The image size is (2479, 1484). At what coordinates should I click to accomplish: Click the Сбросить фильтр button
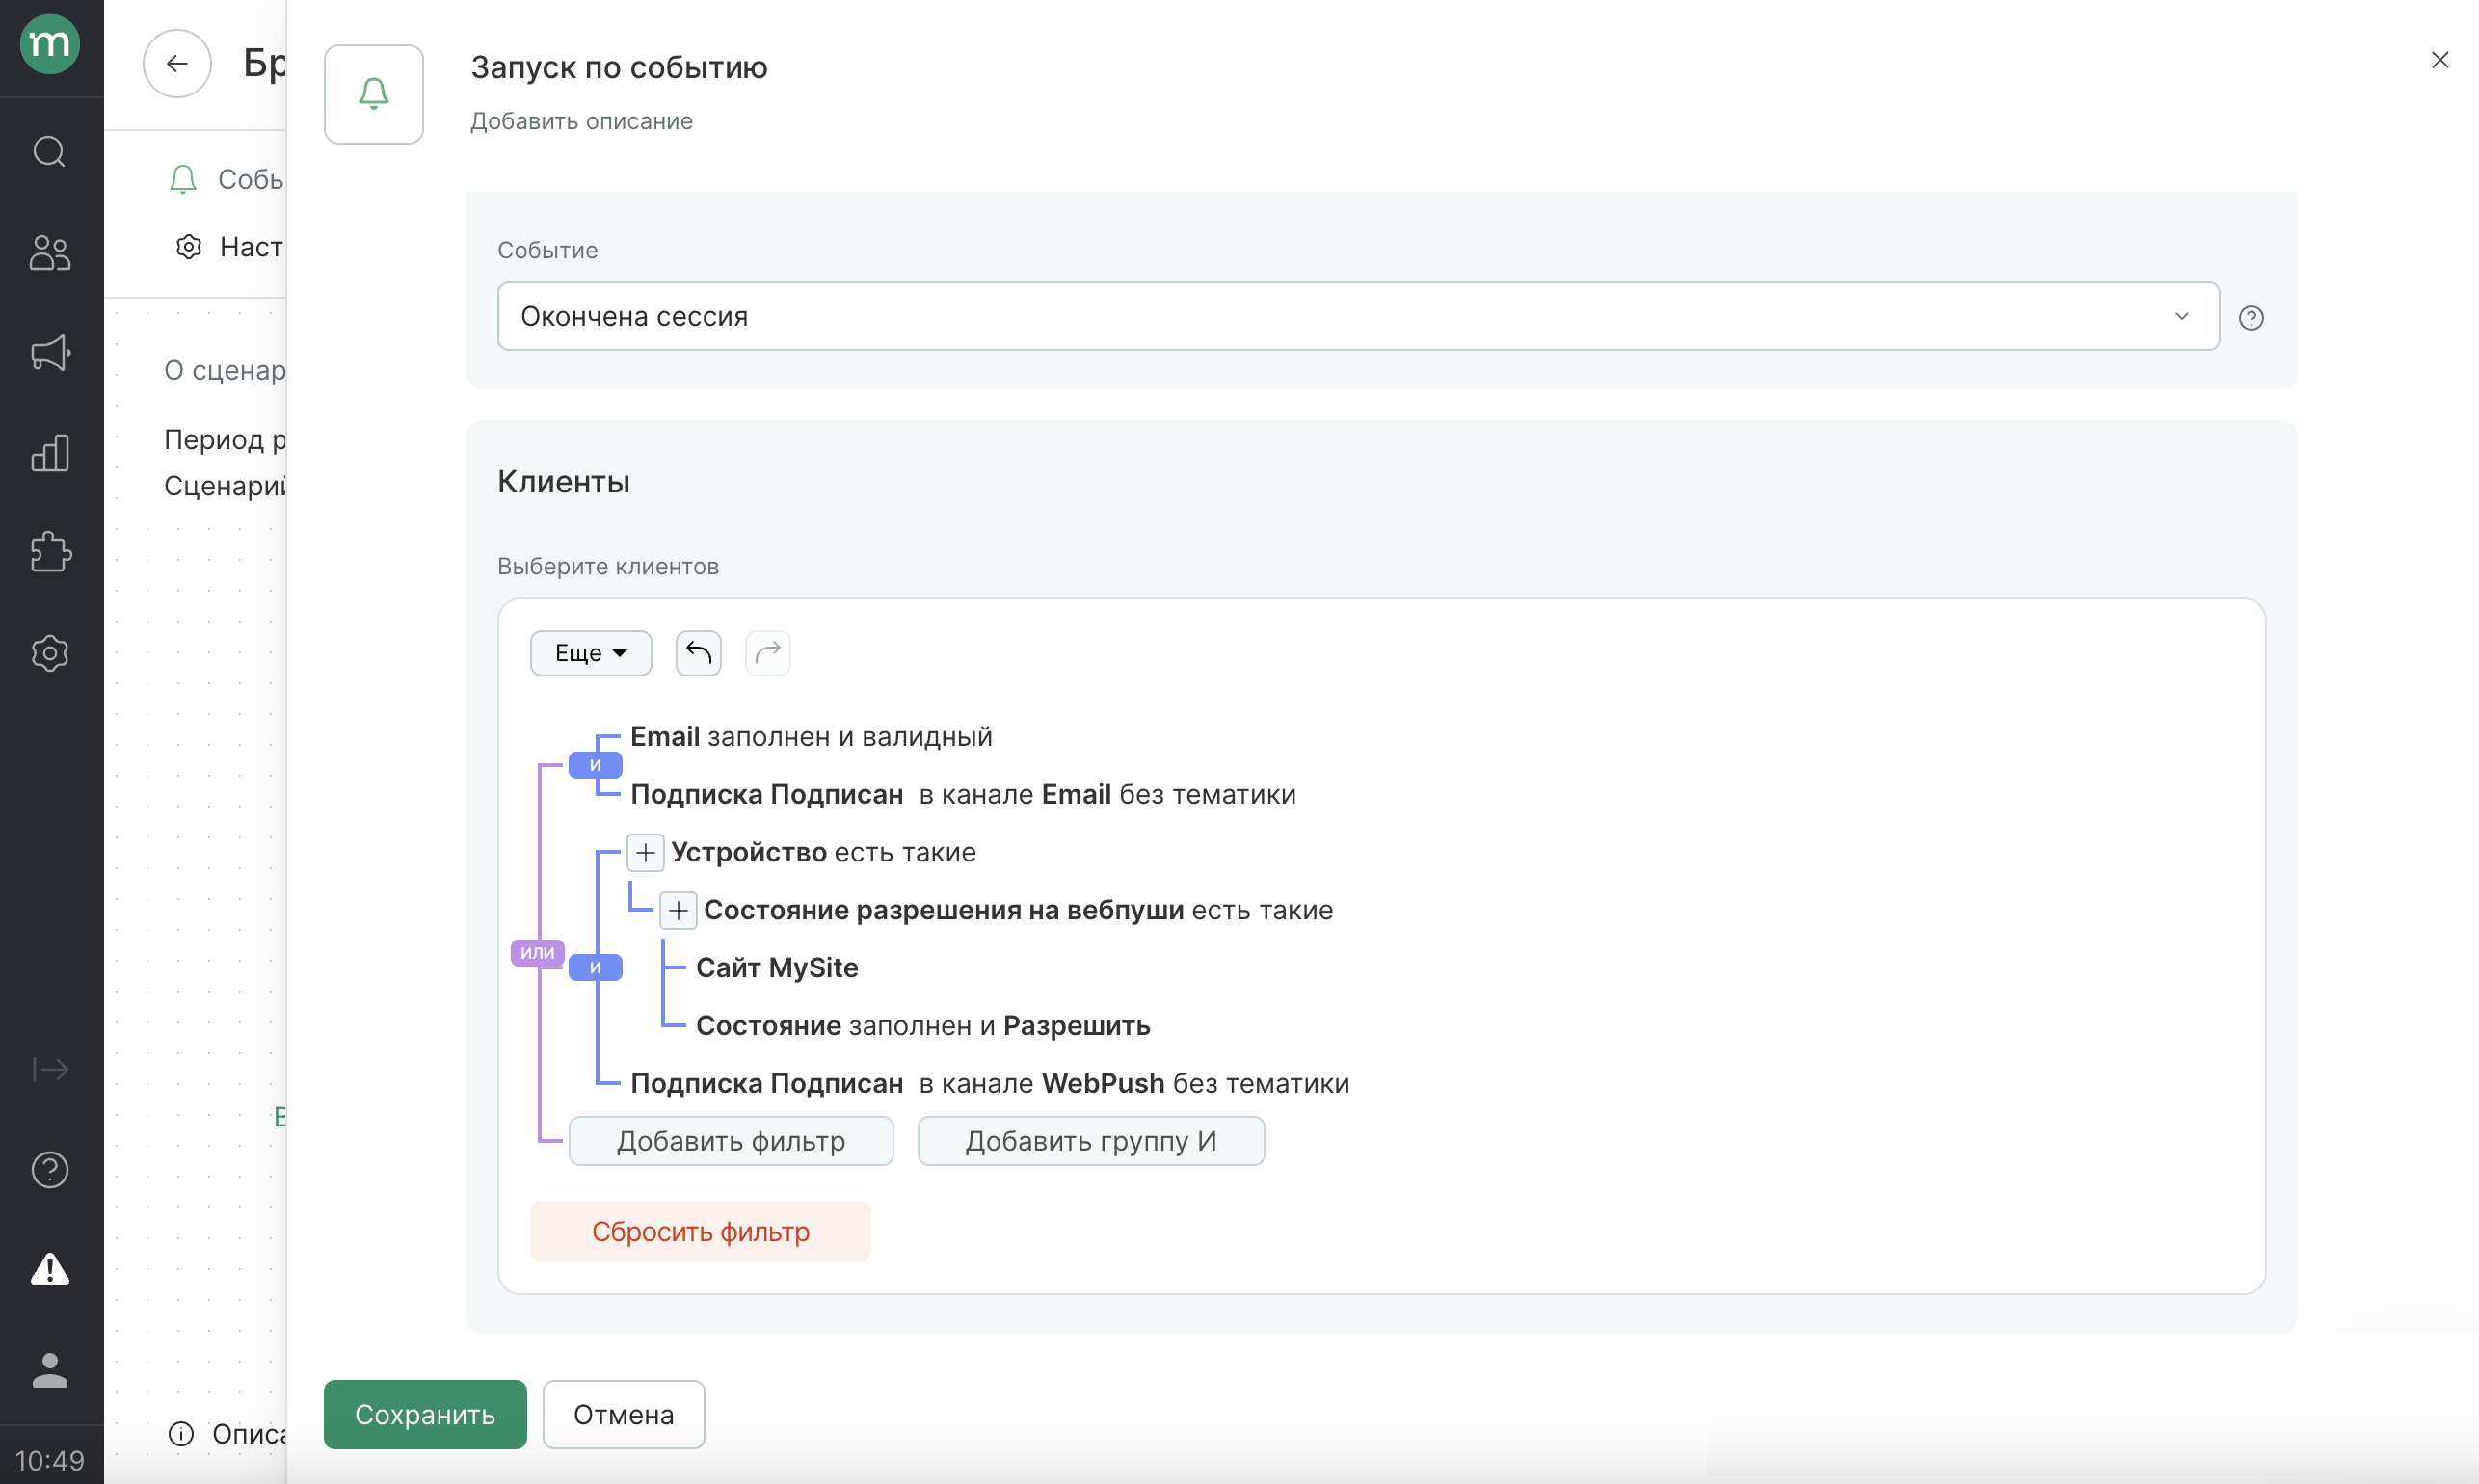[700, 1232]
